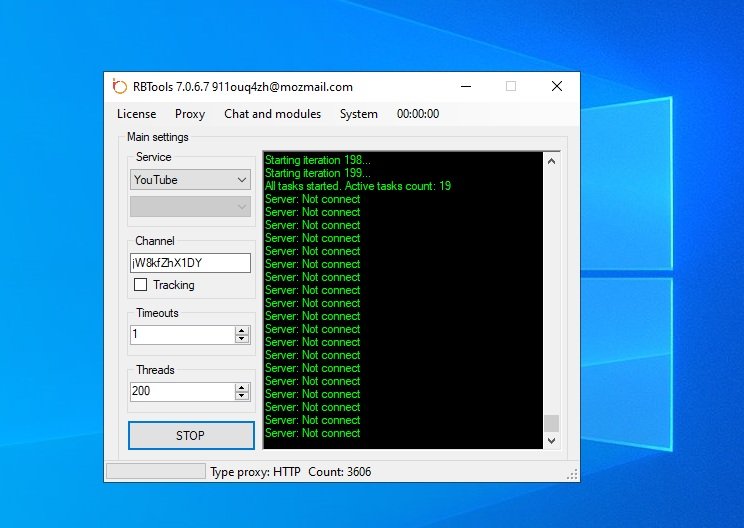Increase Timeouts with up arrow
Viewport: 744px width, 528px height.
[x=241, y=330]
